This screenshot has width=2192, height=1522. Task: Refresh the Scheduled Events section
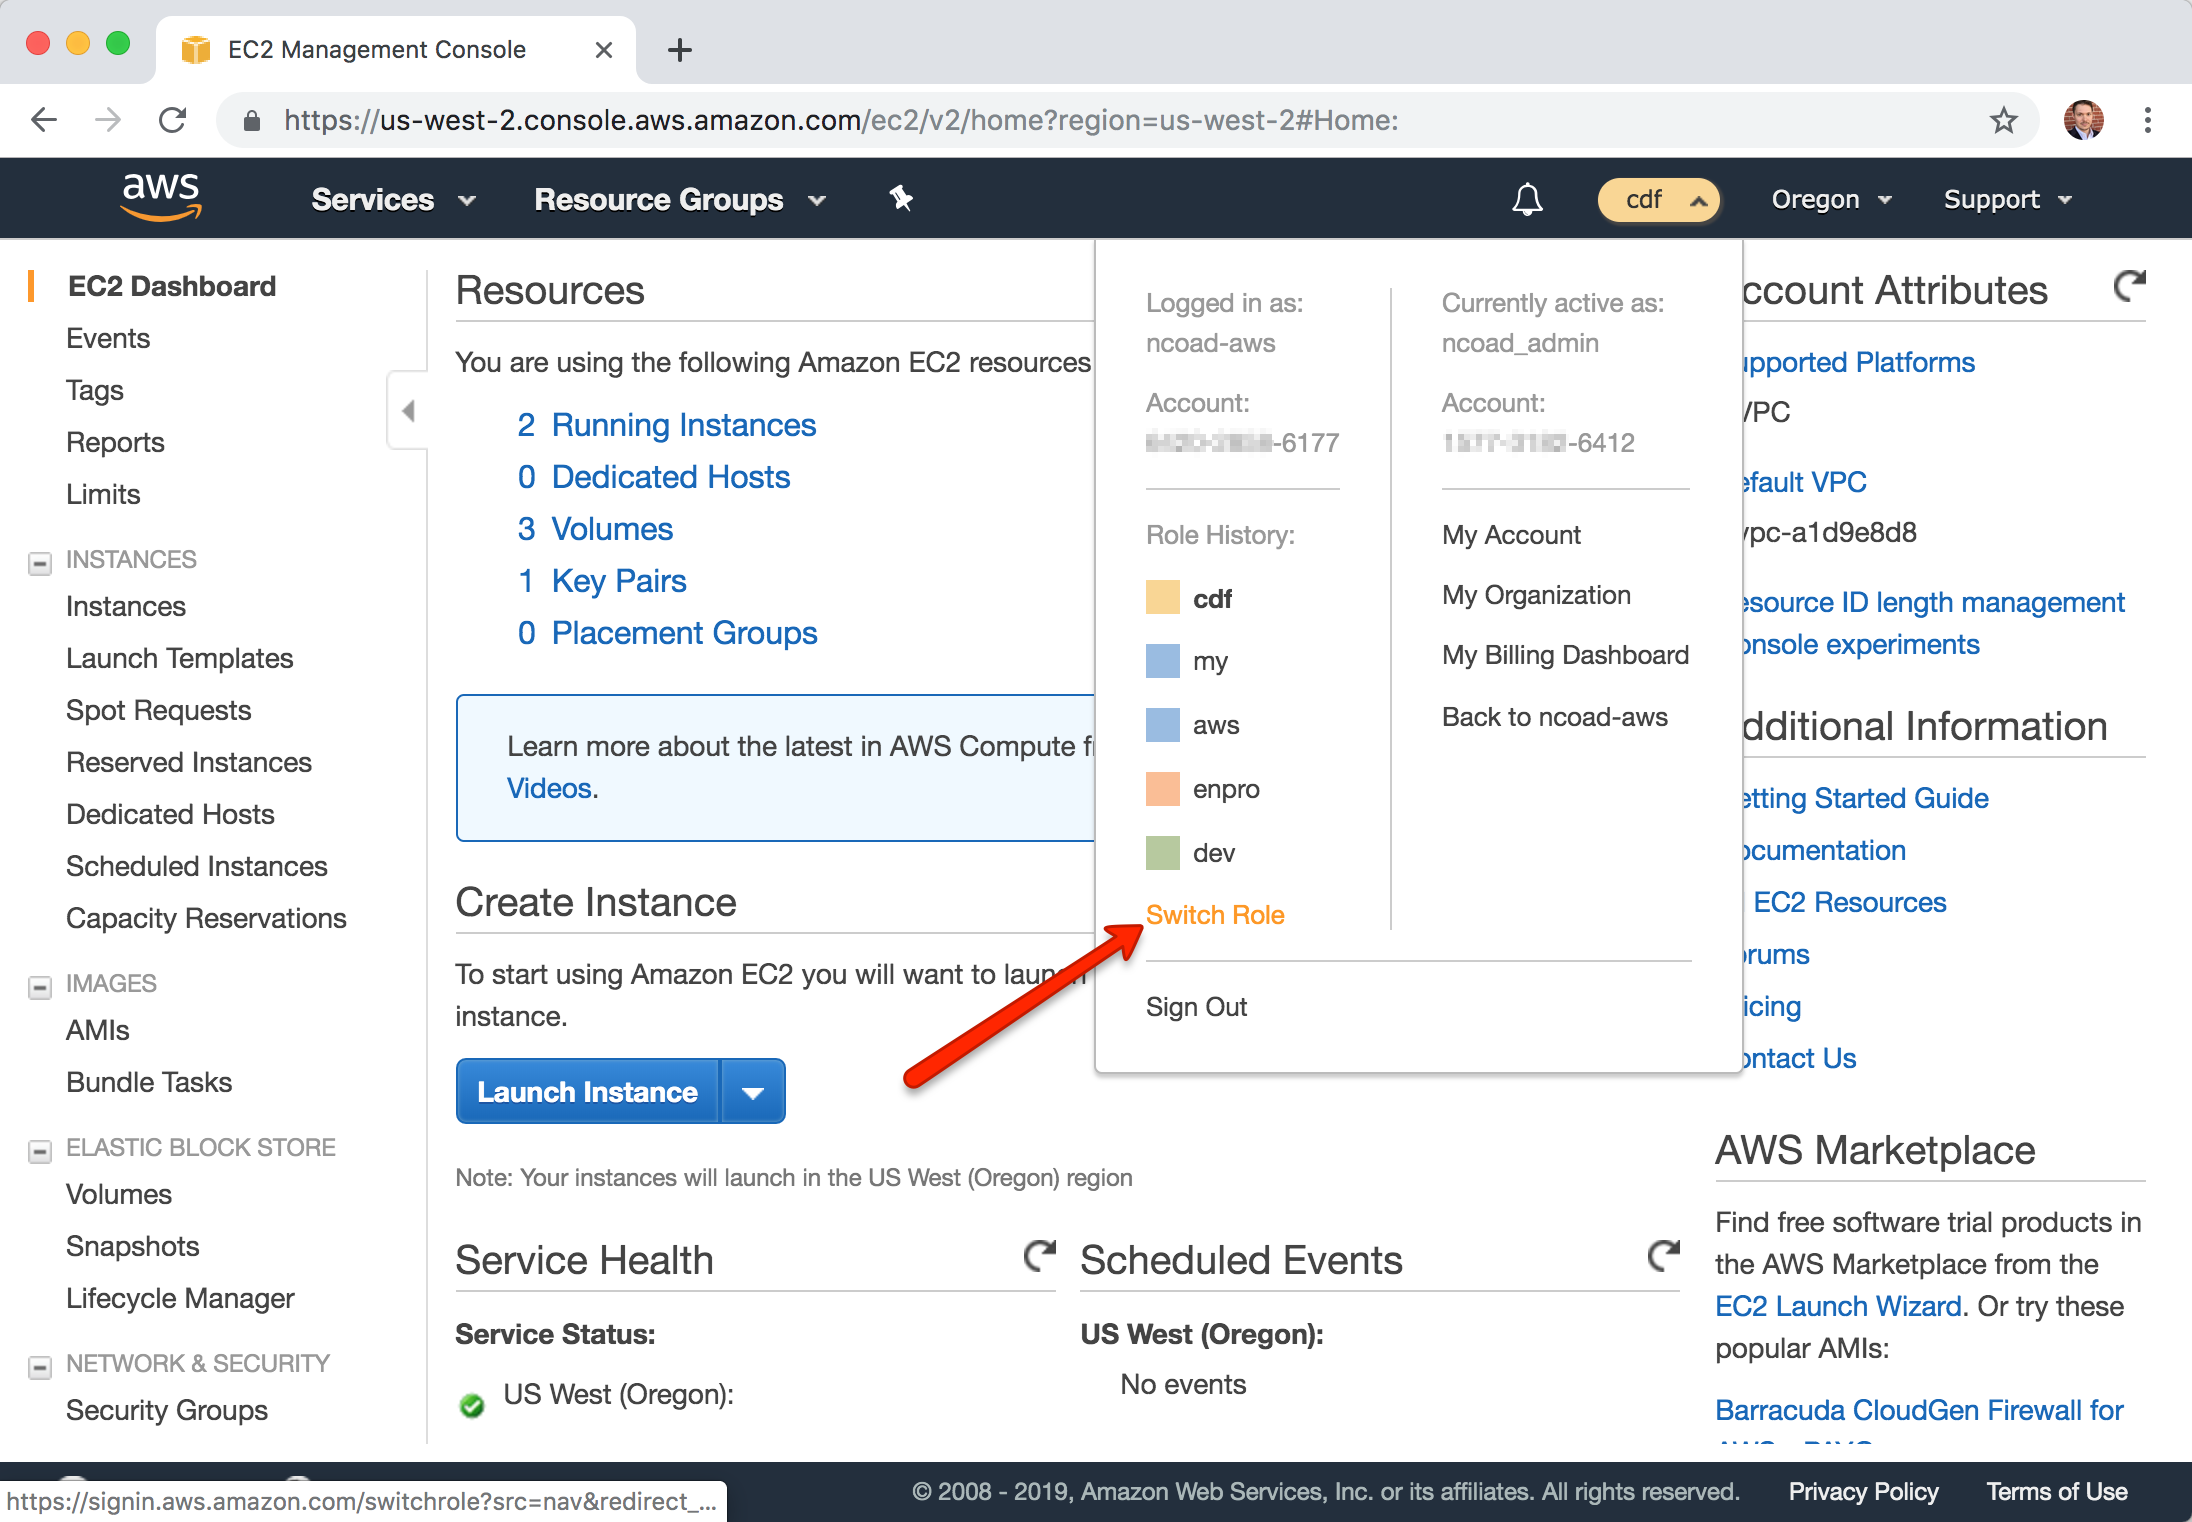click(x=1663, y=1256)
